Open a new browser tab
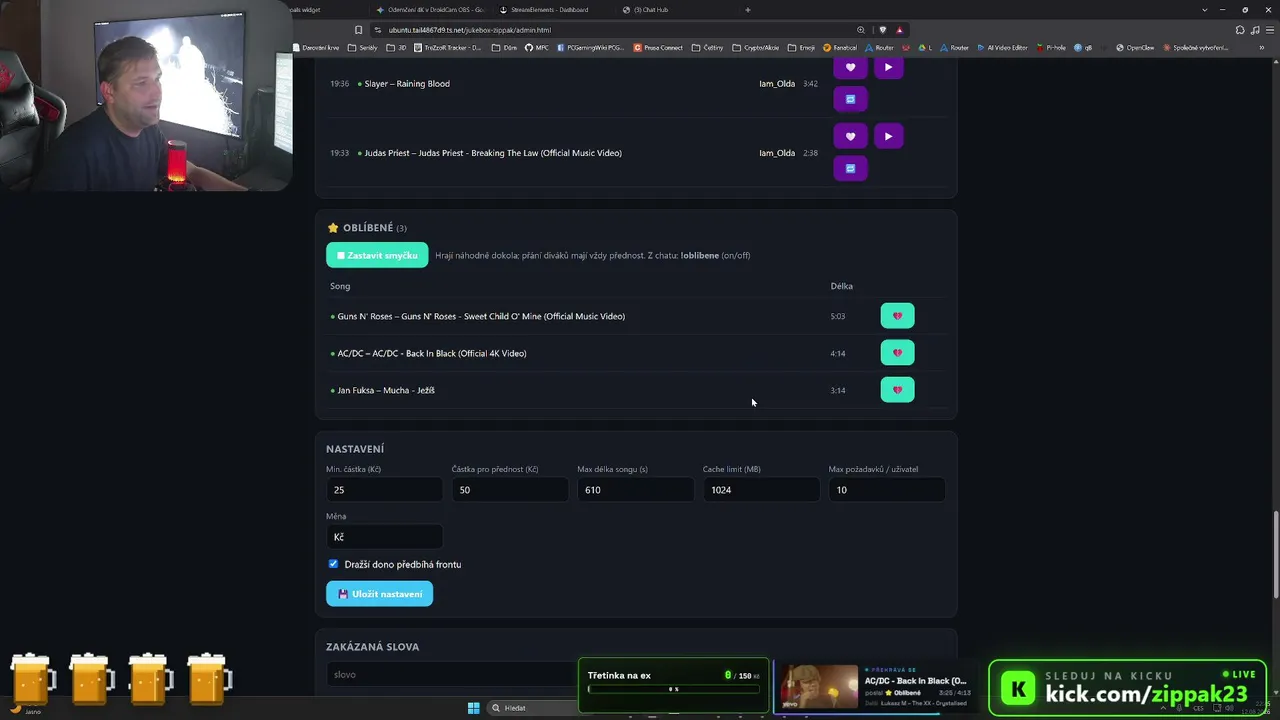Screen dimensions: 1280x720 (x=748, y=10)
